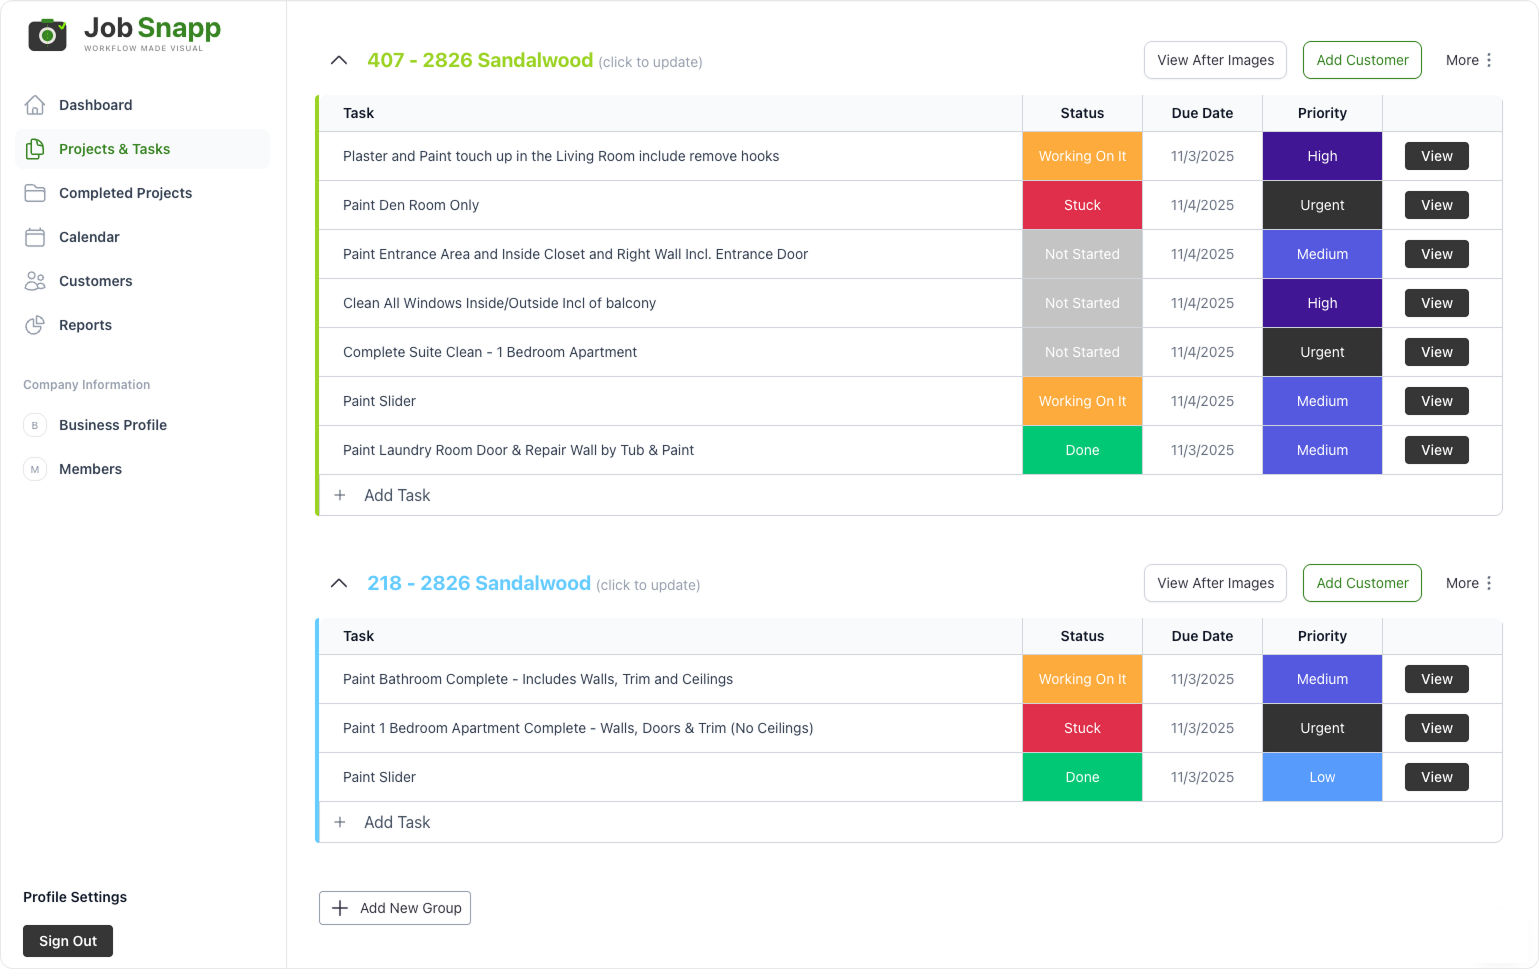Open the Members page

(91, 469)
